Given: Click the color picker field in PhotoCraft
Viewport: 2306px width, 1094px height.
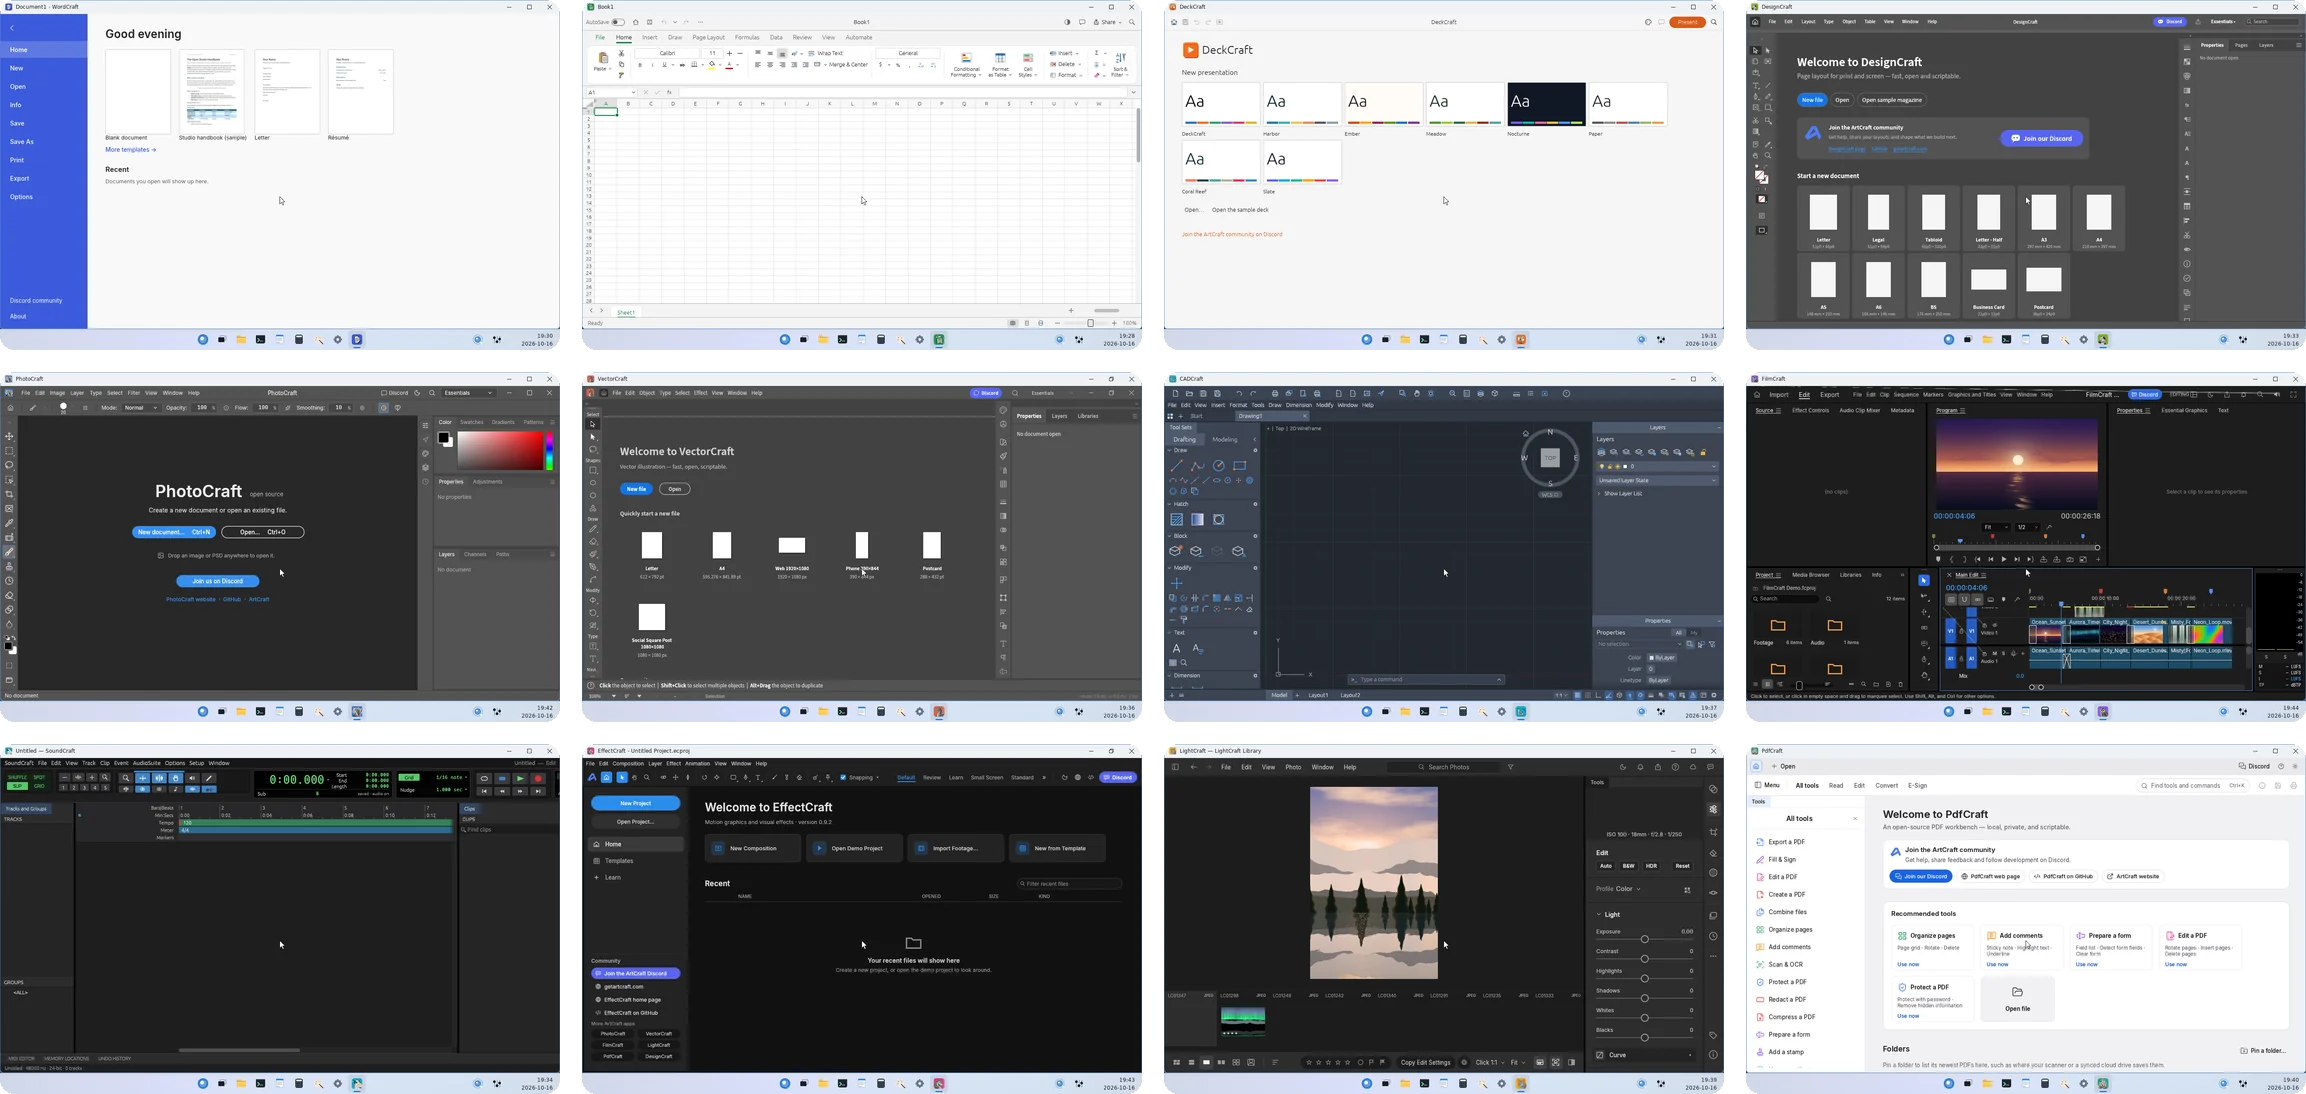Looking at the screenshot, I should [499, 451].
